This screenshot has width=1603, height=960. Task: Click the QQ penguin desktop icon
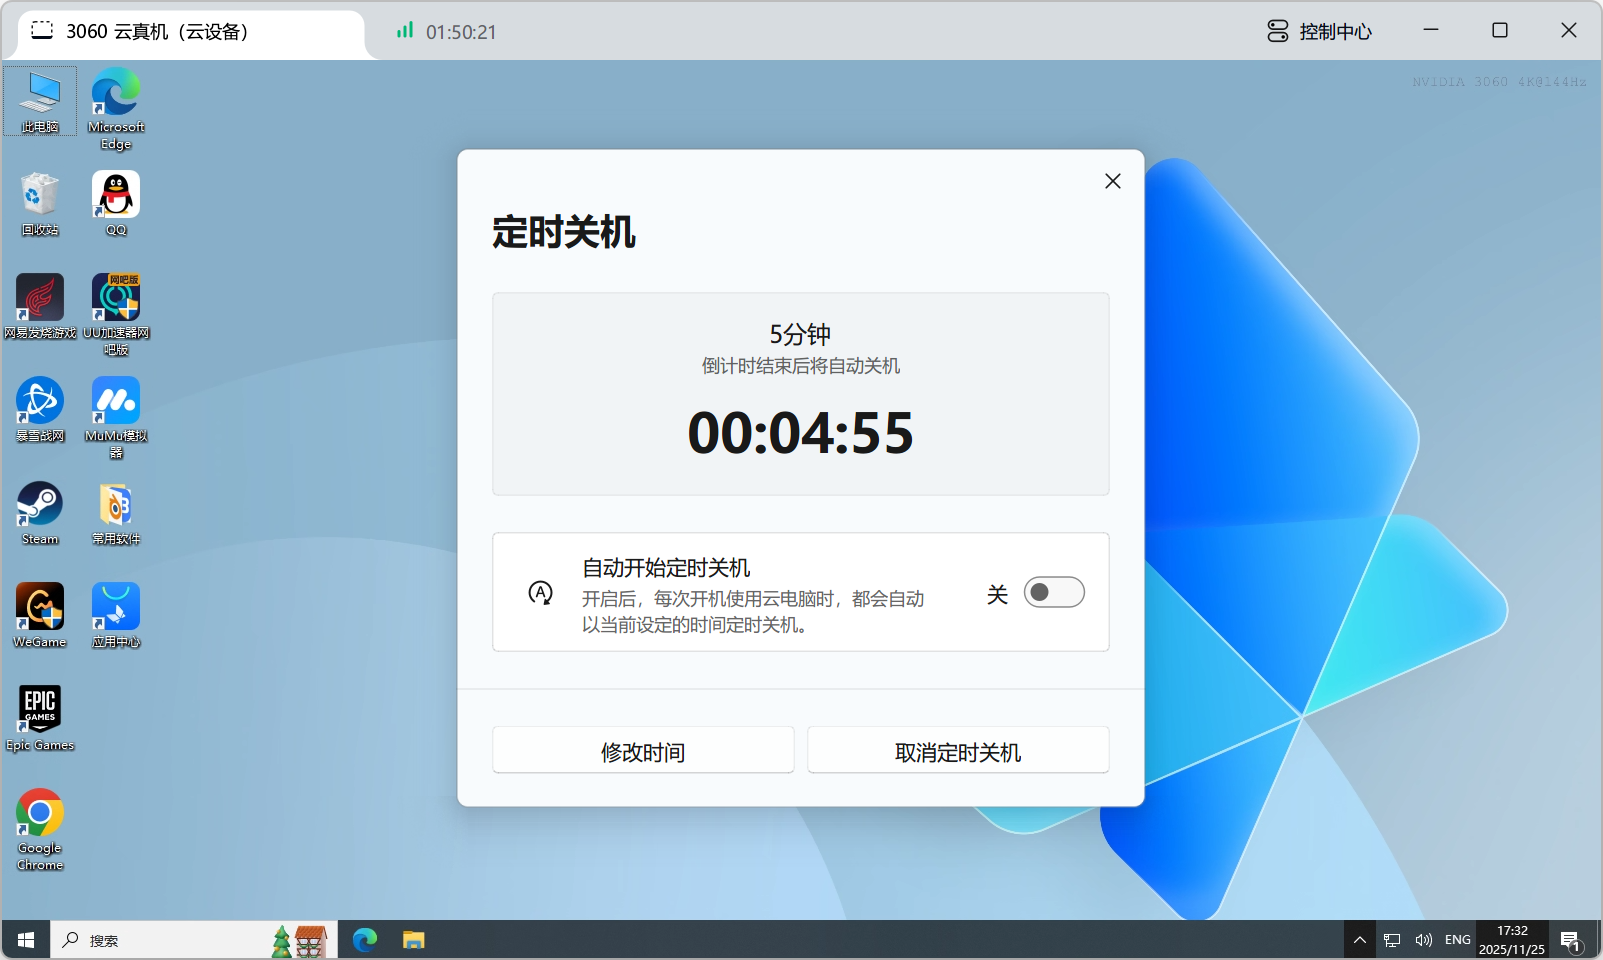[116, 195]
